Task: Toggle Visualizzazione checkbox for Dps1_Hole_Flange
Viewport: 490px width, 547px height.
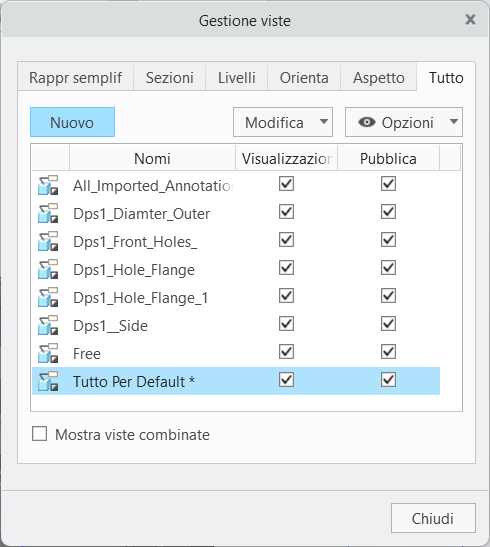Action: (x=286, y=268)
